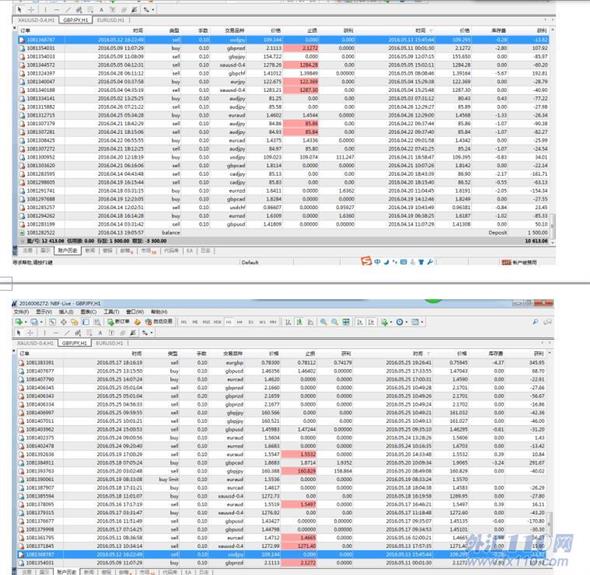Open MetaEditor from the toolbar icon
590x575 pixels.
coord(137,322)
